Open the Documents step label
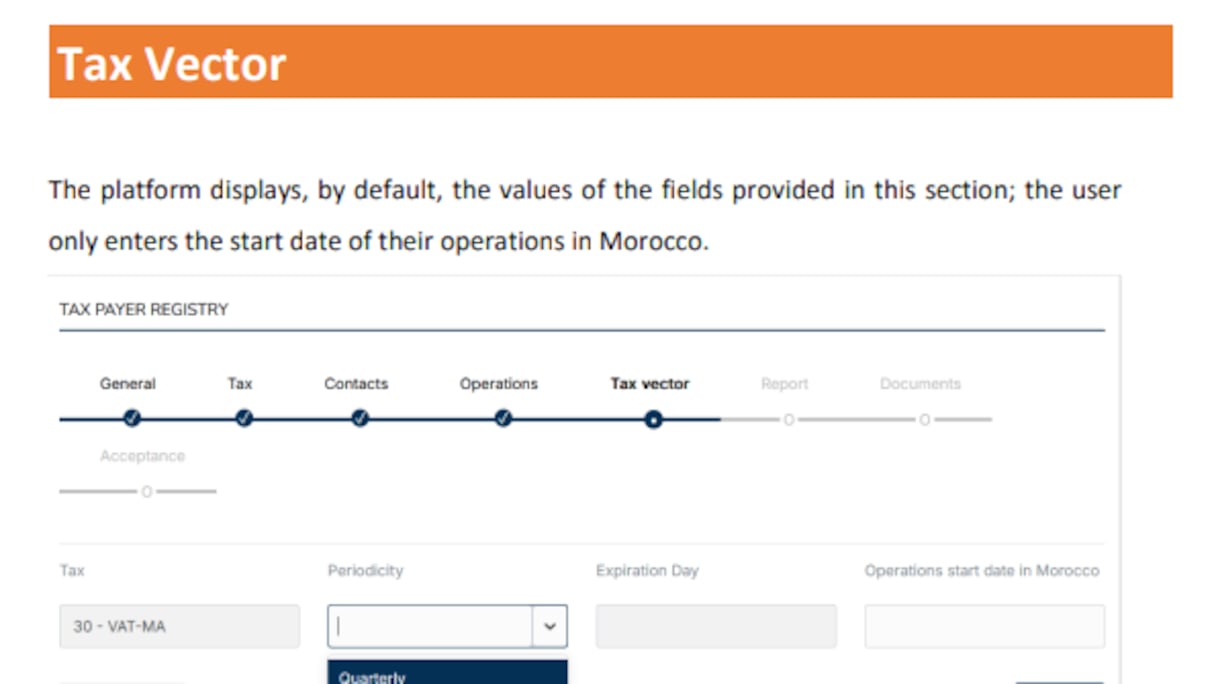 point(920,384)
